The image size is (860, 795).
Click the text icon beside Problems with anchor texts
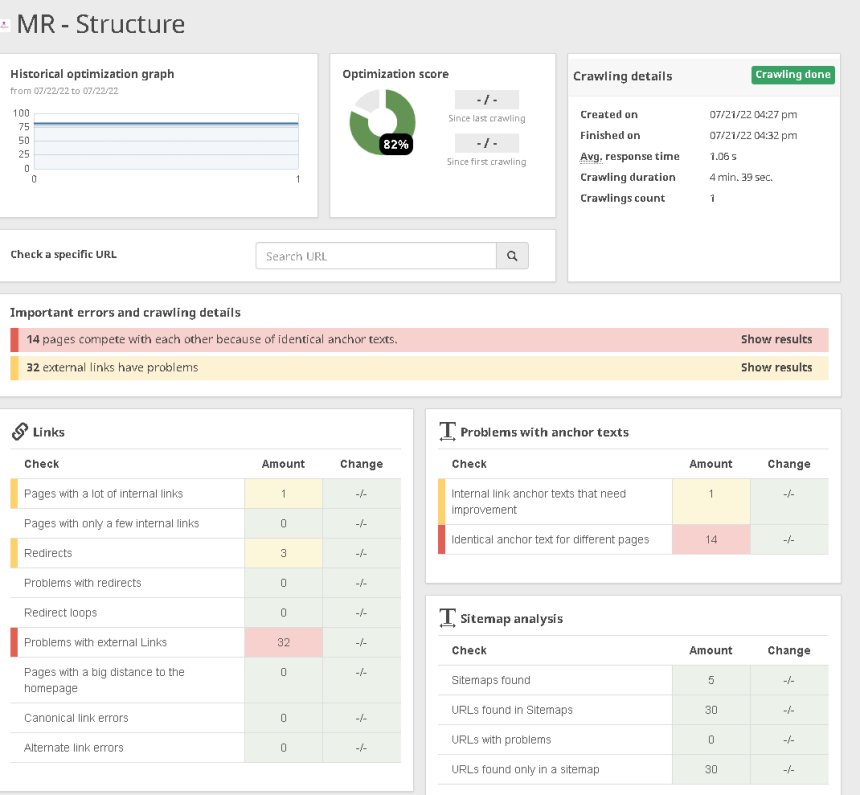click(447, 432)
